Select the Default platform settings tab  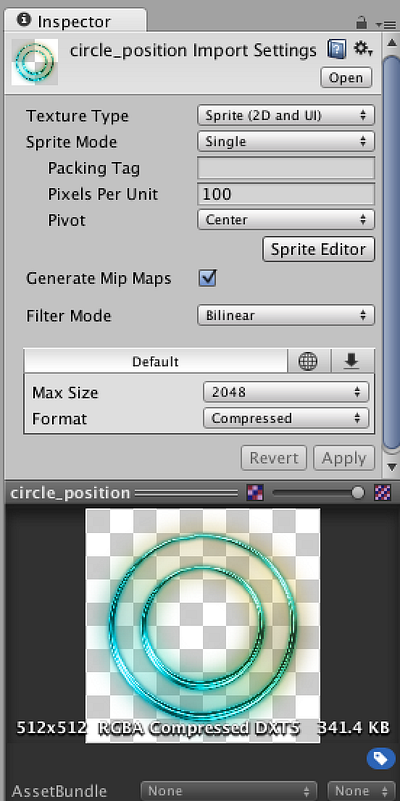point(155,361)
